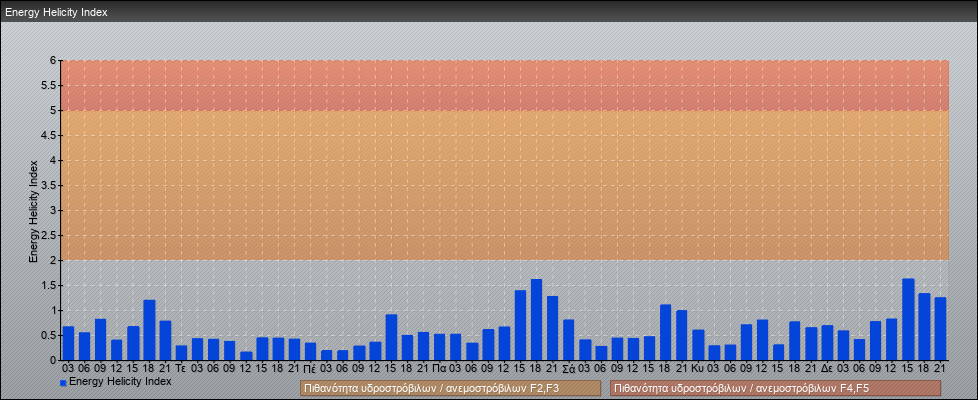Select the F4,F5 tornado probability legend box
The image size is (978, 400).
click(x=775, y=388)
